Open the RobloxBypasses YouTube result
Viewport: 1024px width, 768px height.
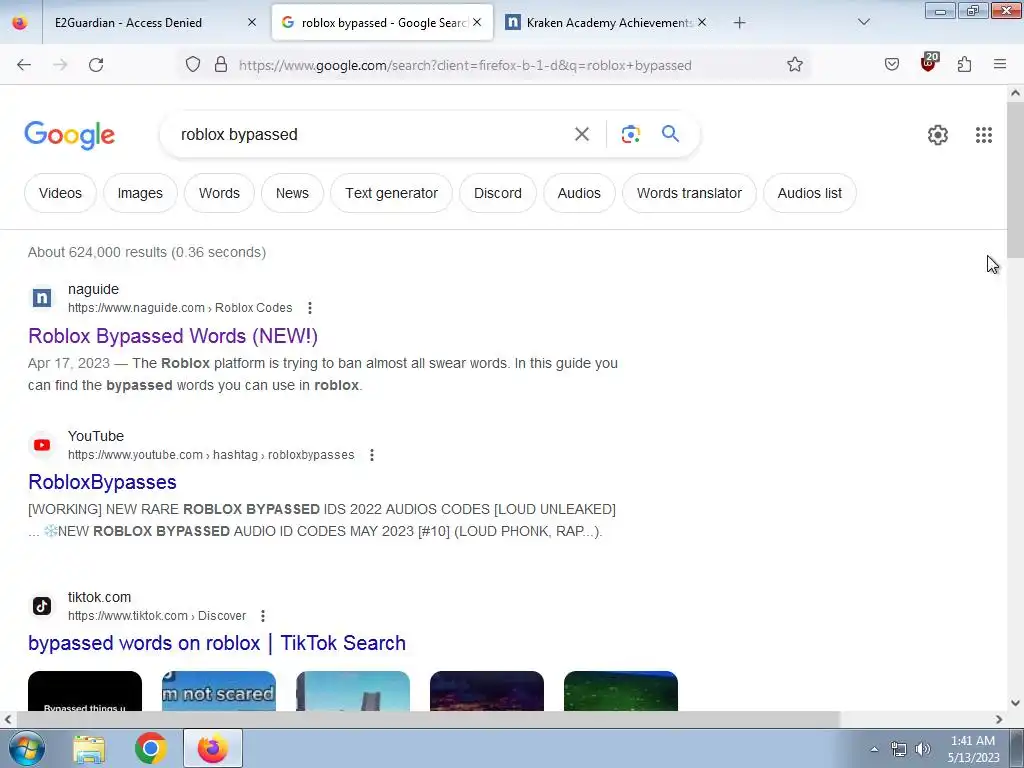[103, 482]
